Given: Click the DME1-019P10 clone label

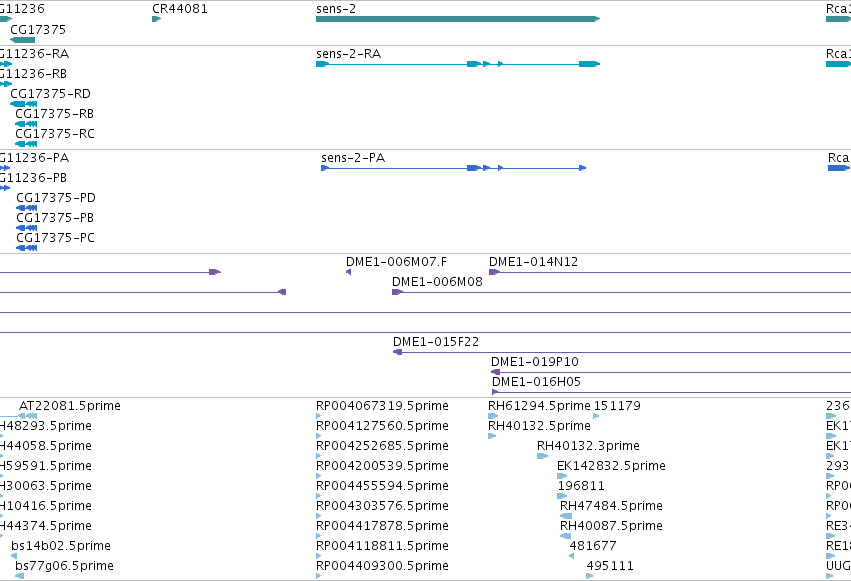Looking at the screenshot, I should [535, 362].
